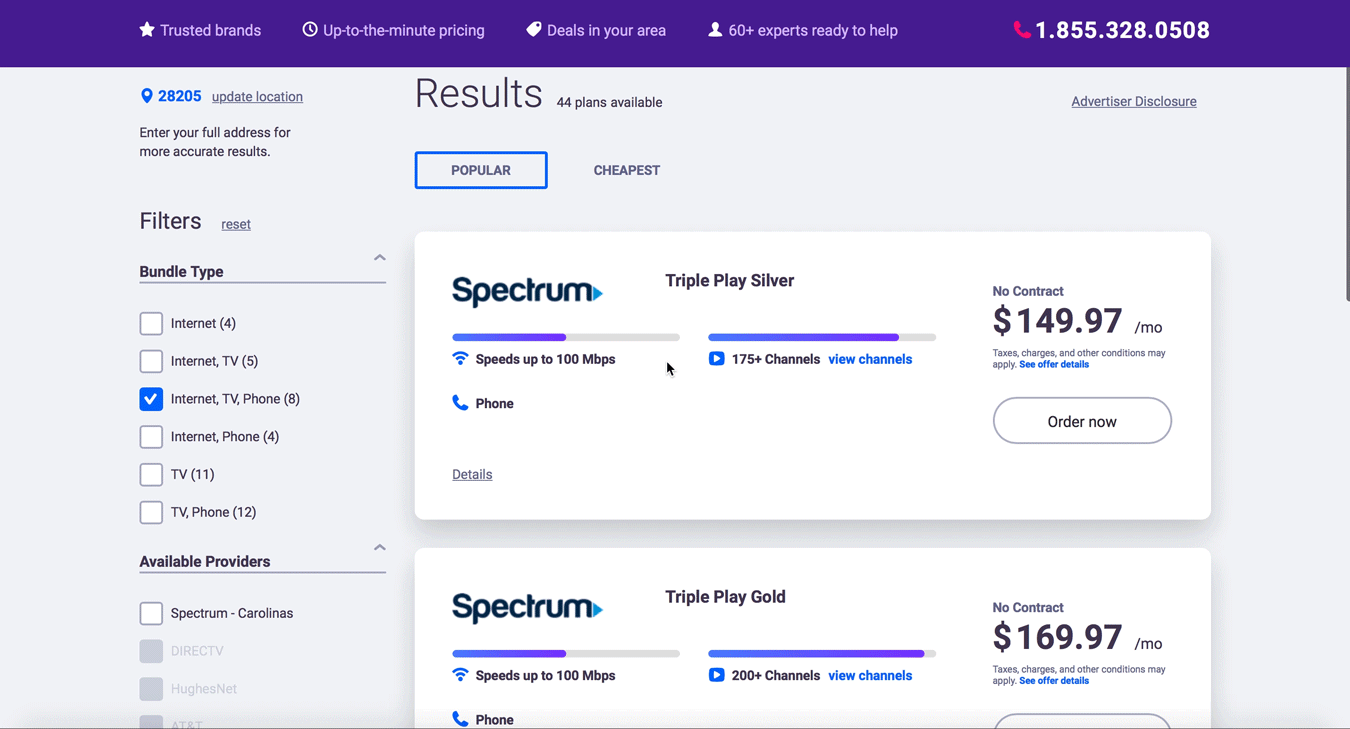Reset all filters with the reset link
Image resolution: width=1350 pixels, height=729 pixels.
(x=236, y=224)
